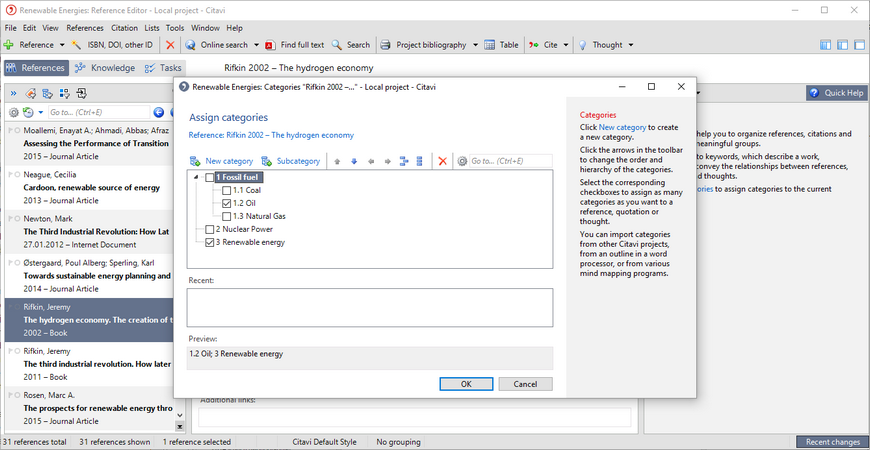Click the checklist selection icon in reference list toolbar
Image resolution: width=870 pixels, height=450 pixels.
coord(64,93)
